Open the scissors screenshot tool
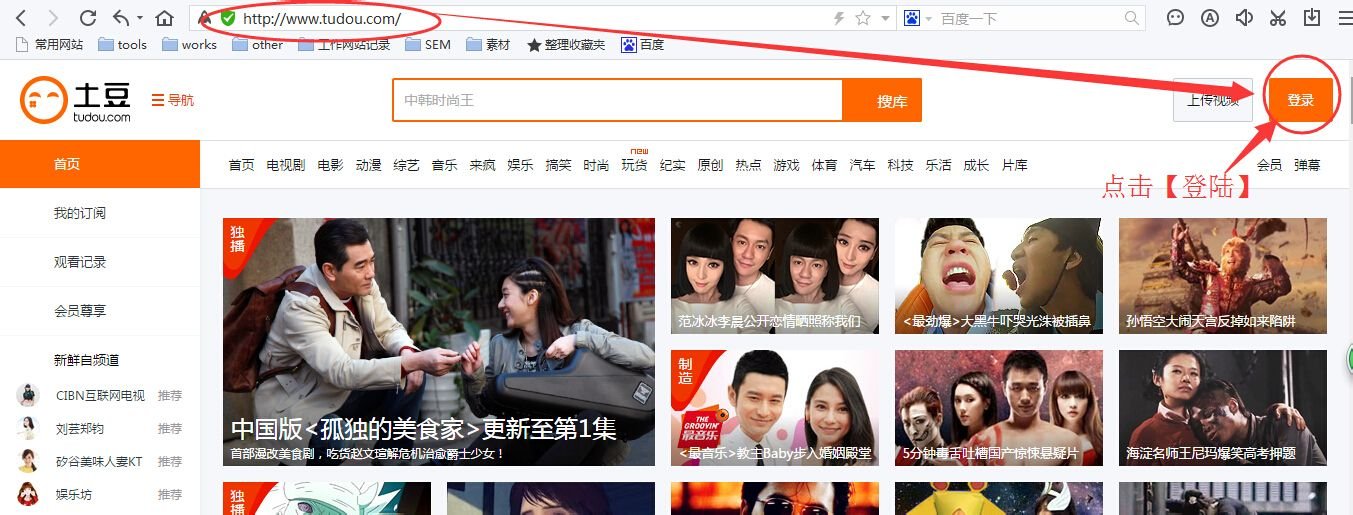The height and width of the screenshot is (515, 1353). [1278, 18]
